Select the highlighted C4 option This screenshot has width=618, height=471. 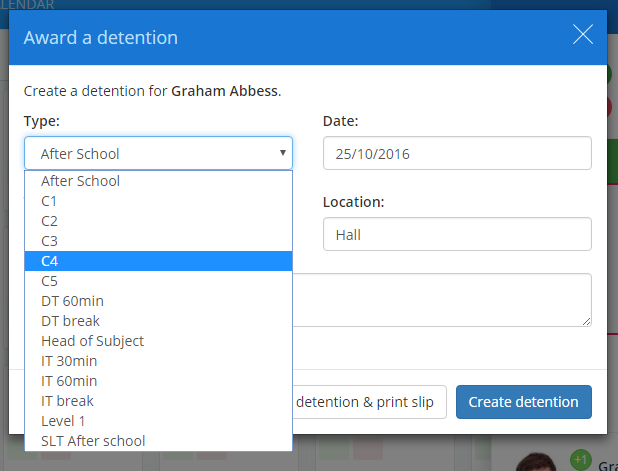(x=158, y=261)
